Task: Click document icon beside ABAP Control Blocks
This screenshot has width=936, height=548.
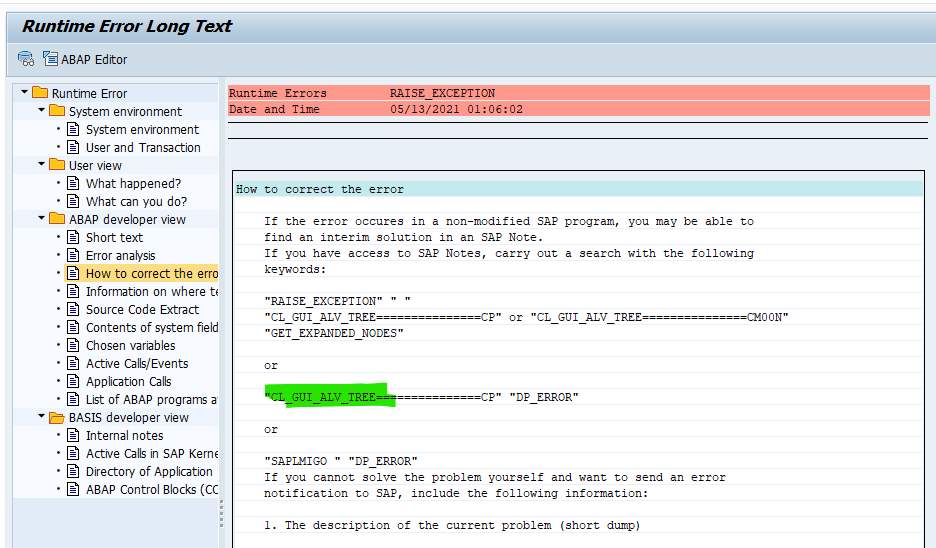Action: 73,489
